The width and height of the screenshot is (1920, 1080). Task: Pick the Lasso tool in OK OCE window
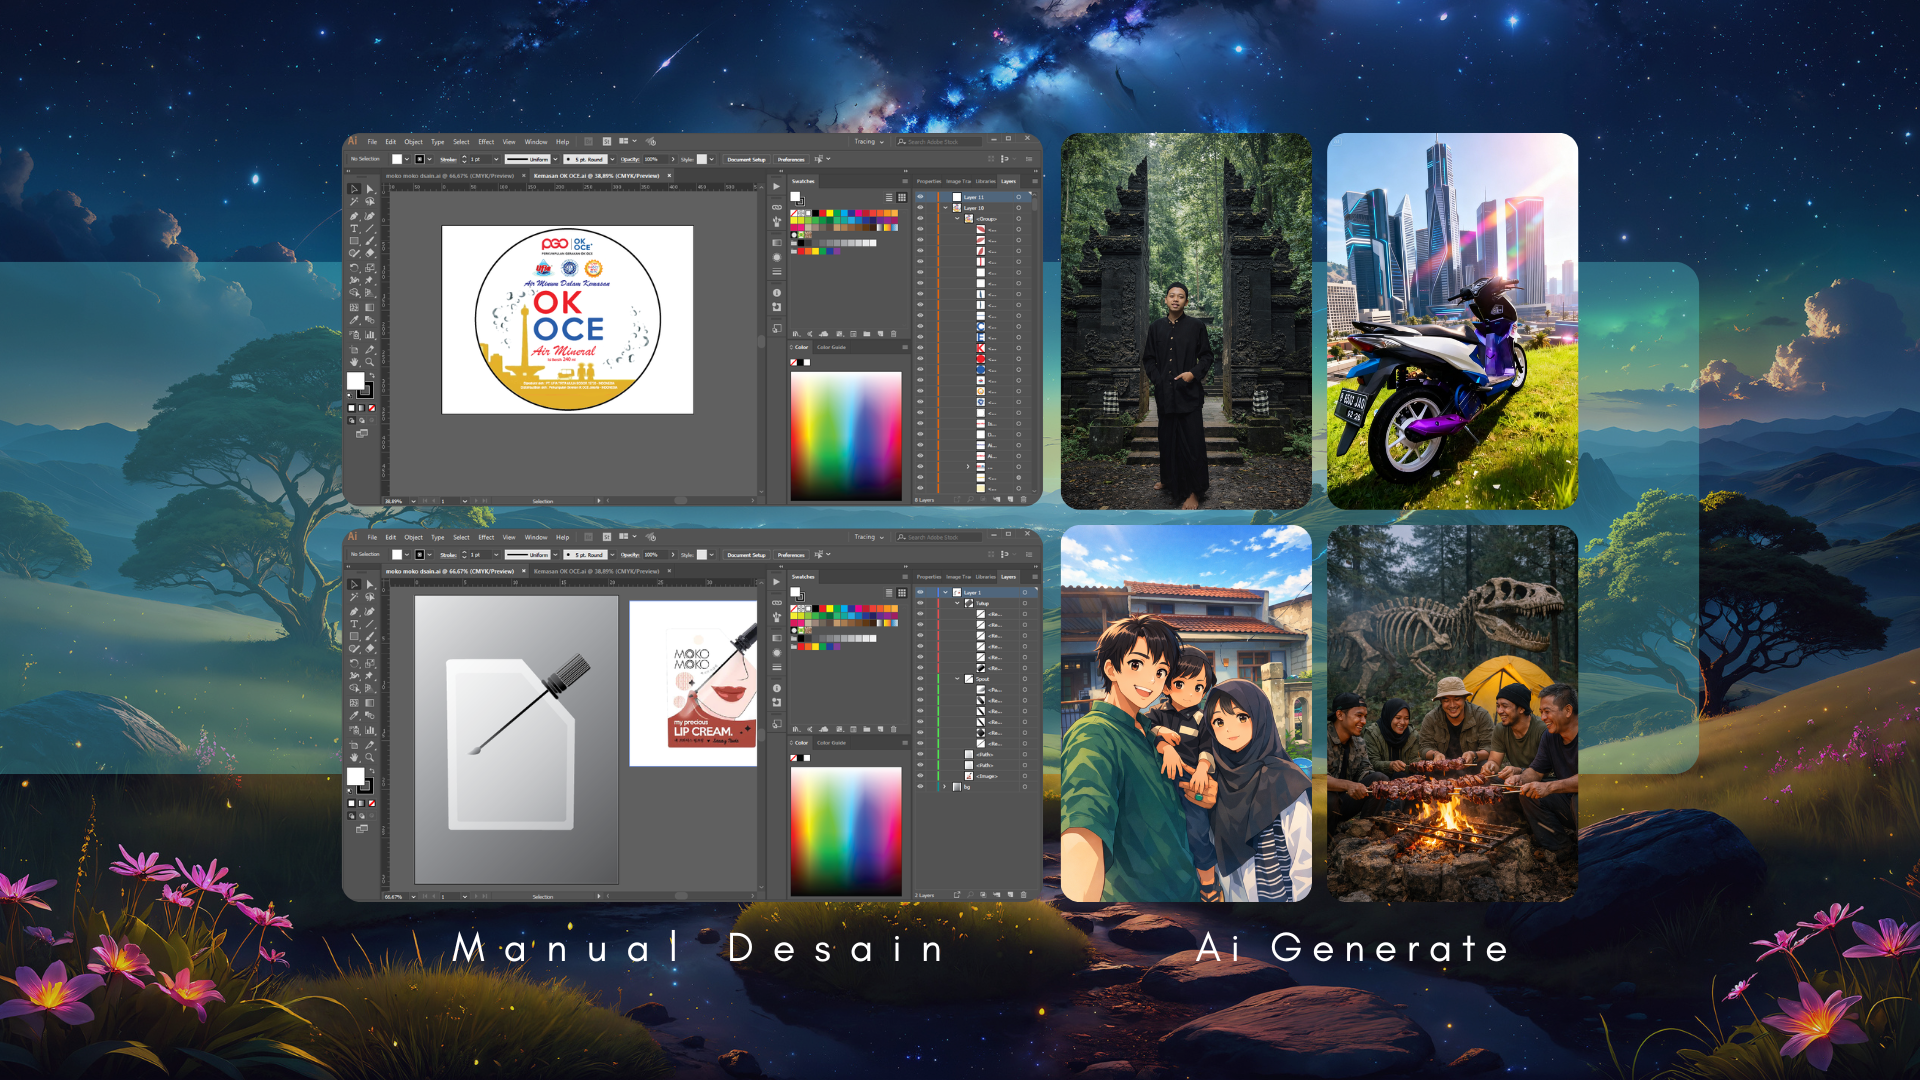[x=370, y=201]
